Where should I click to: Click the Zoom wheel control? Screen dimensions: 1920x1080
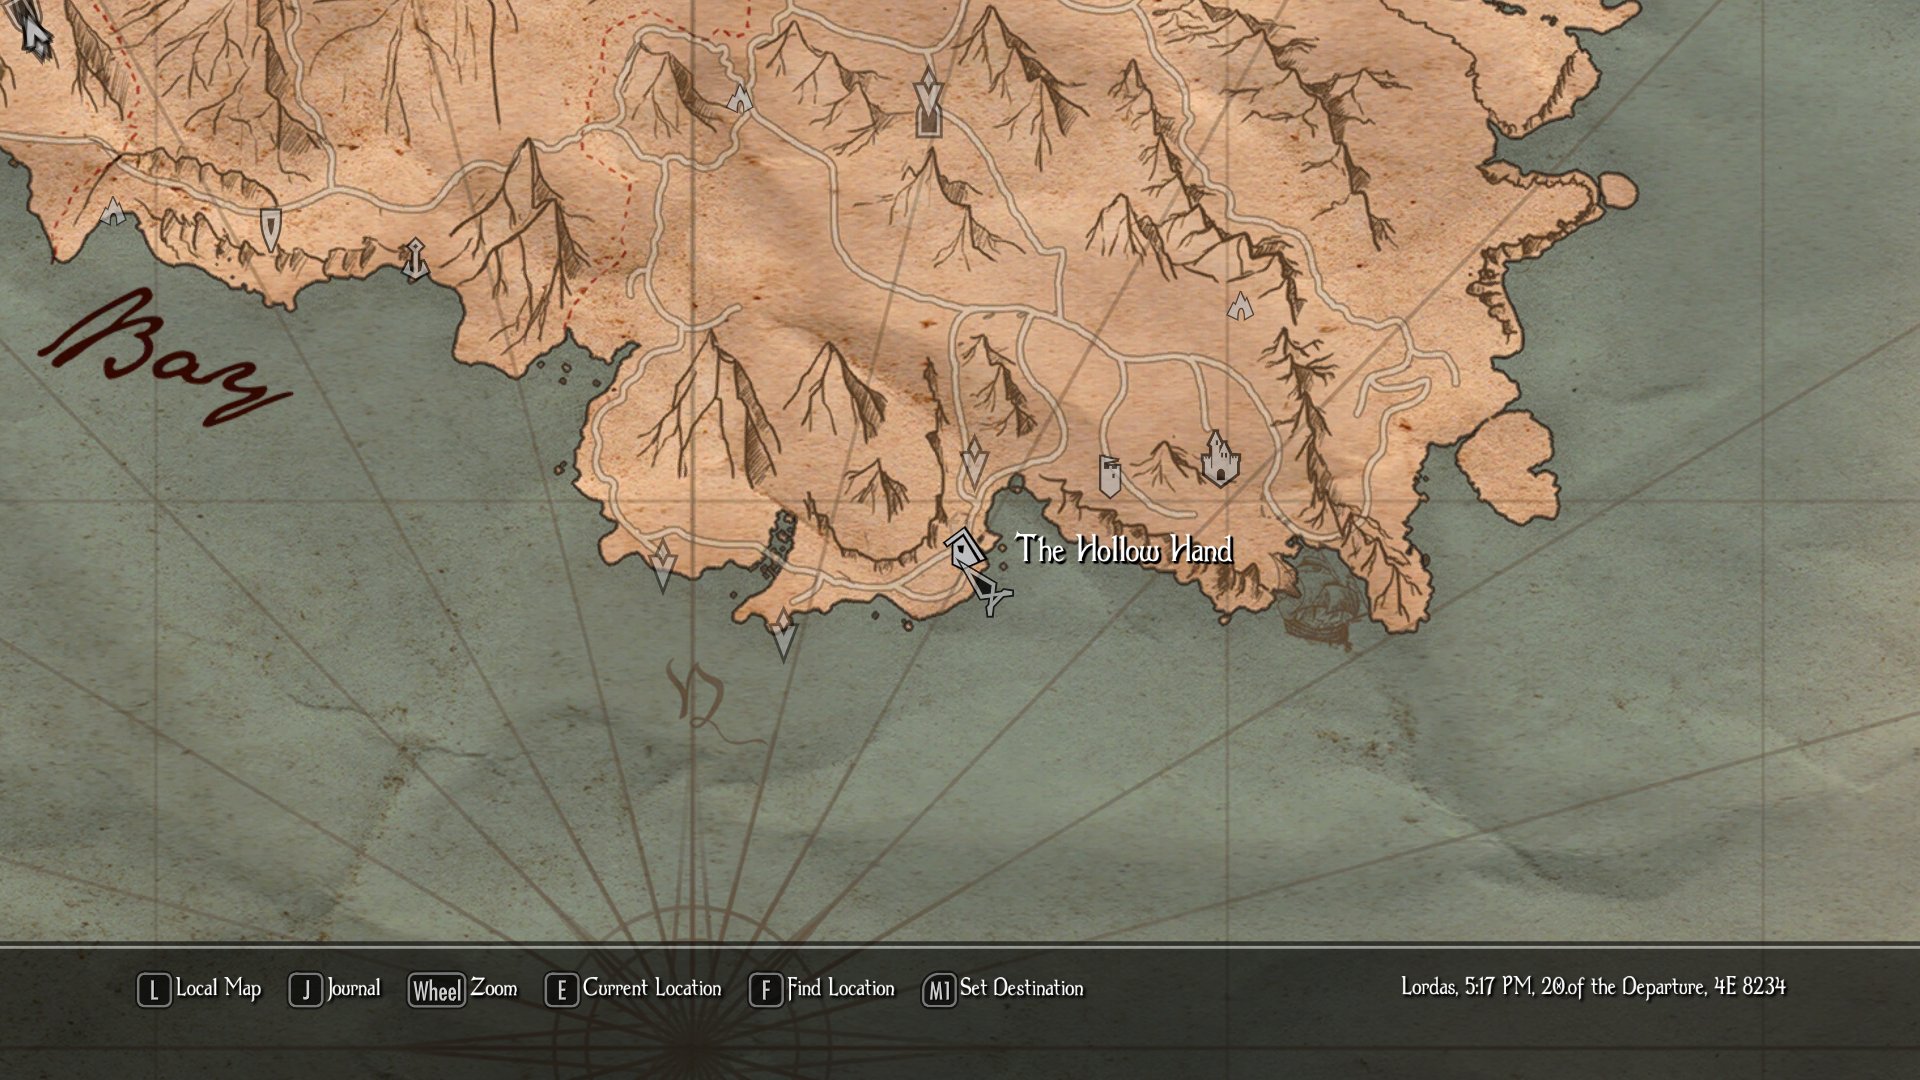463,989
